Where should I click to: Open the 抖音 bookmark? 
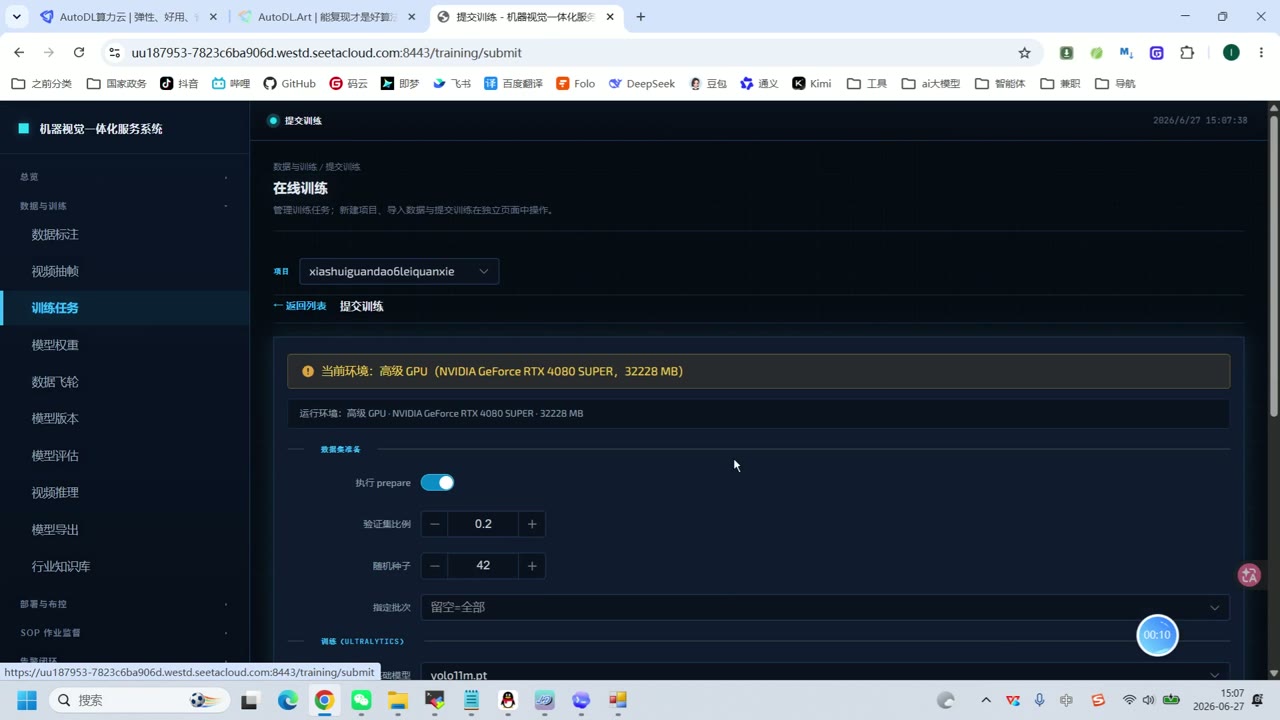point(180,83)
